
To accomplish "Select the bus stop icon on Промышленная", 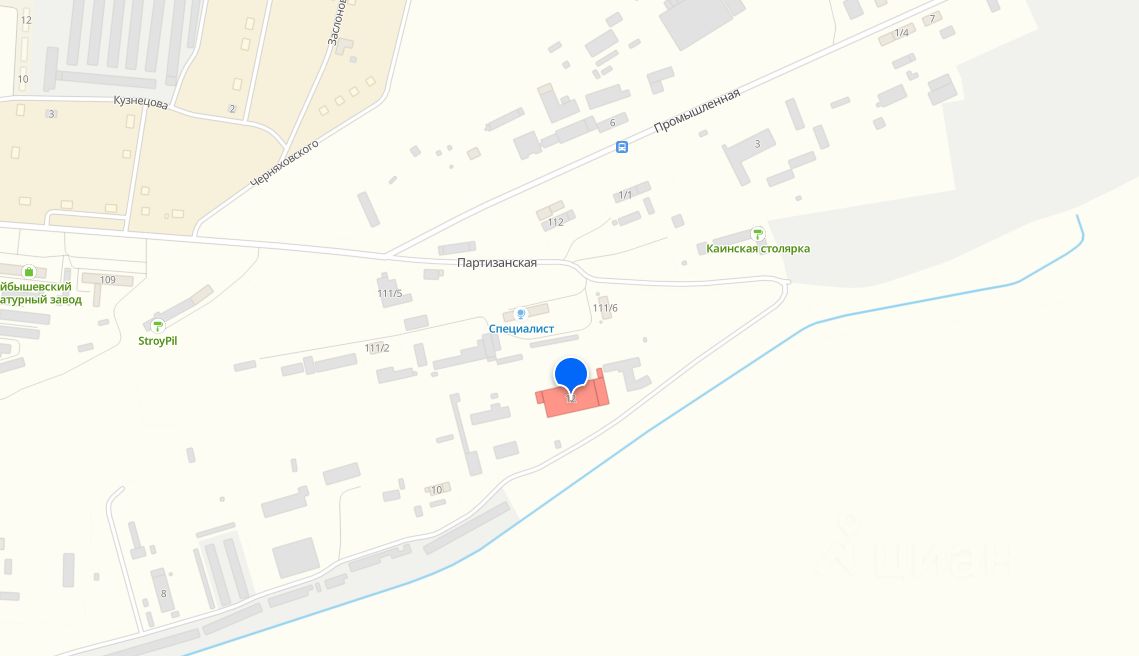I will (622, 147).
